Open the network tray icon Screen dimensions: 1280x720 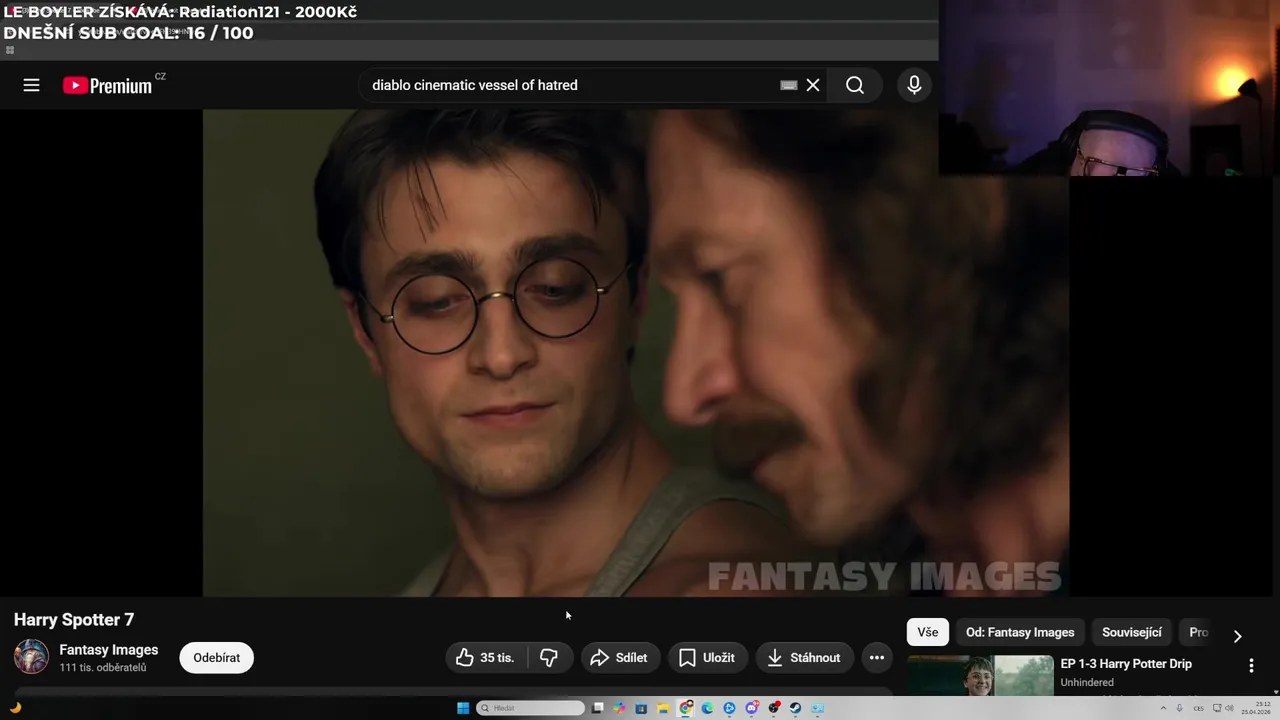point(1217,708)
